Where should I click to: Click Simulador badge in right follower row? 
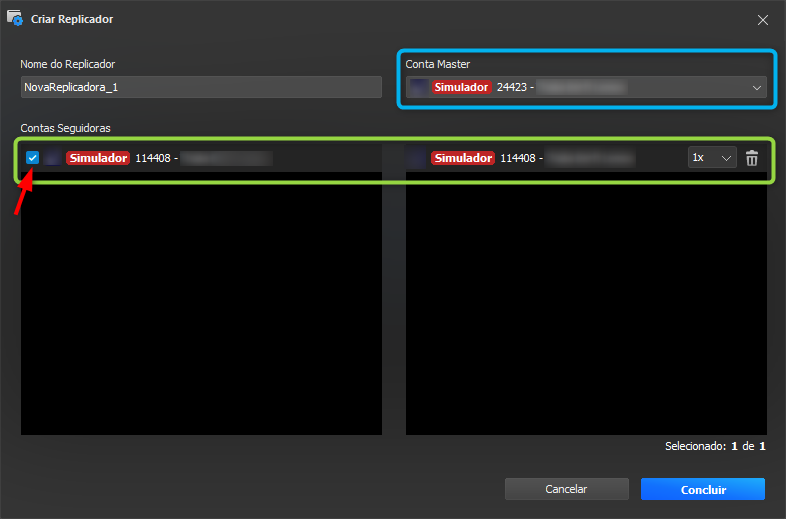(462, 158)
